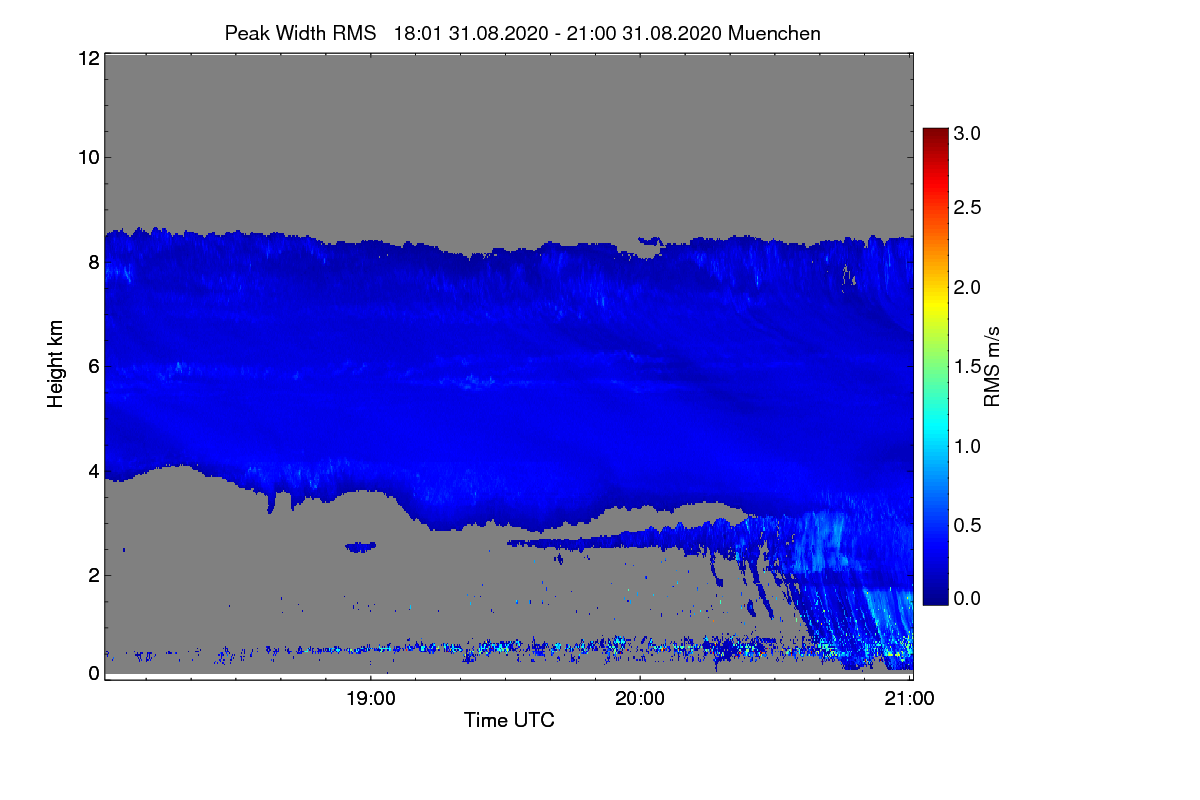Click the '21:00 31.08.2020' end time in title
The width and height of the screenshot is (1200, 800).
point(643,33)
